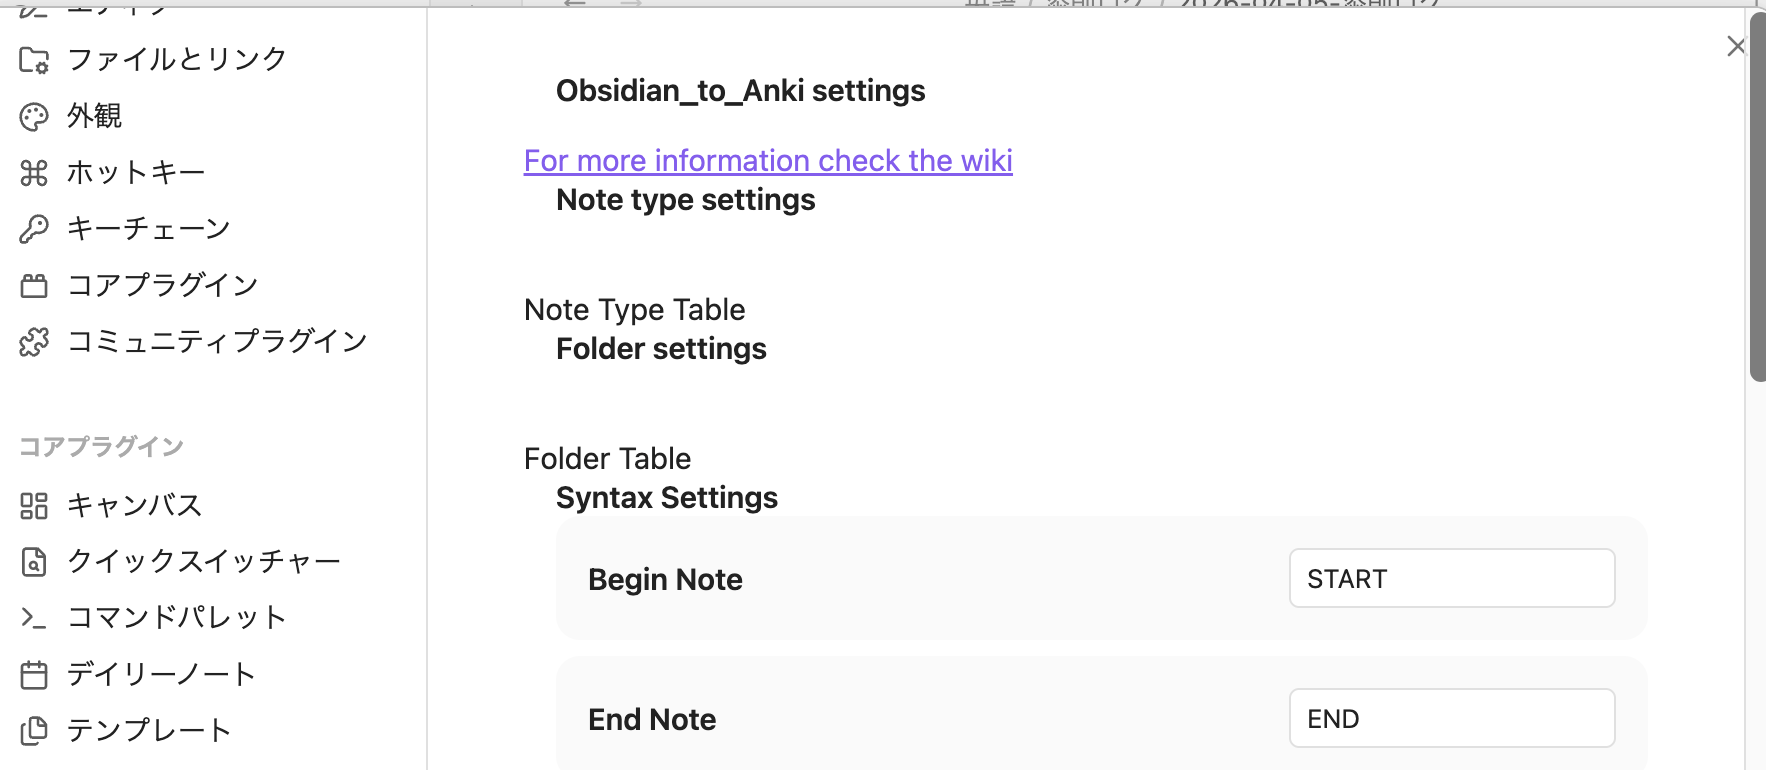Select the 外観 palette icon

point(34,117)
